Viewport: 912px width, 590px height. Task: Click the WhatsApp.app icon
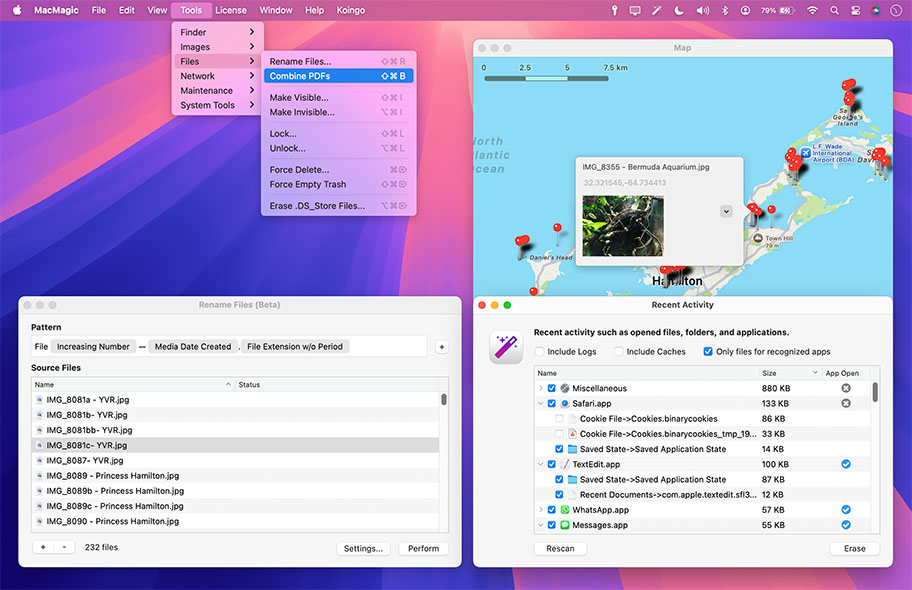564,510
